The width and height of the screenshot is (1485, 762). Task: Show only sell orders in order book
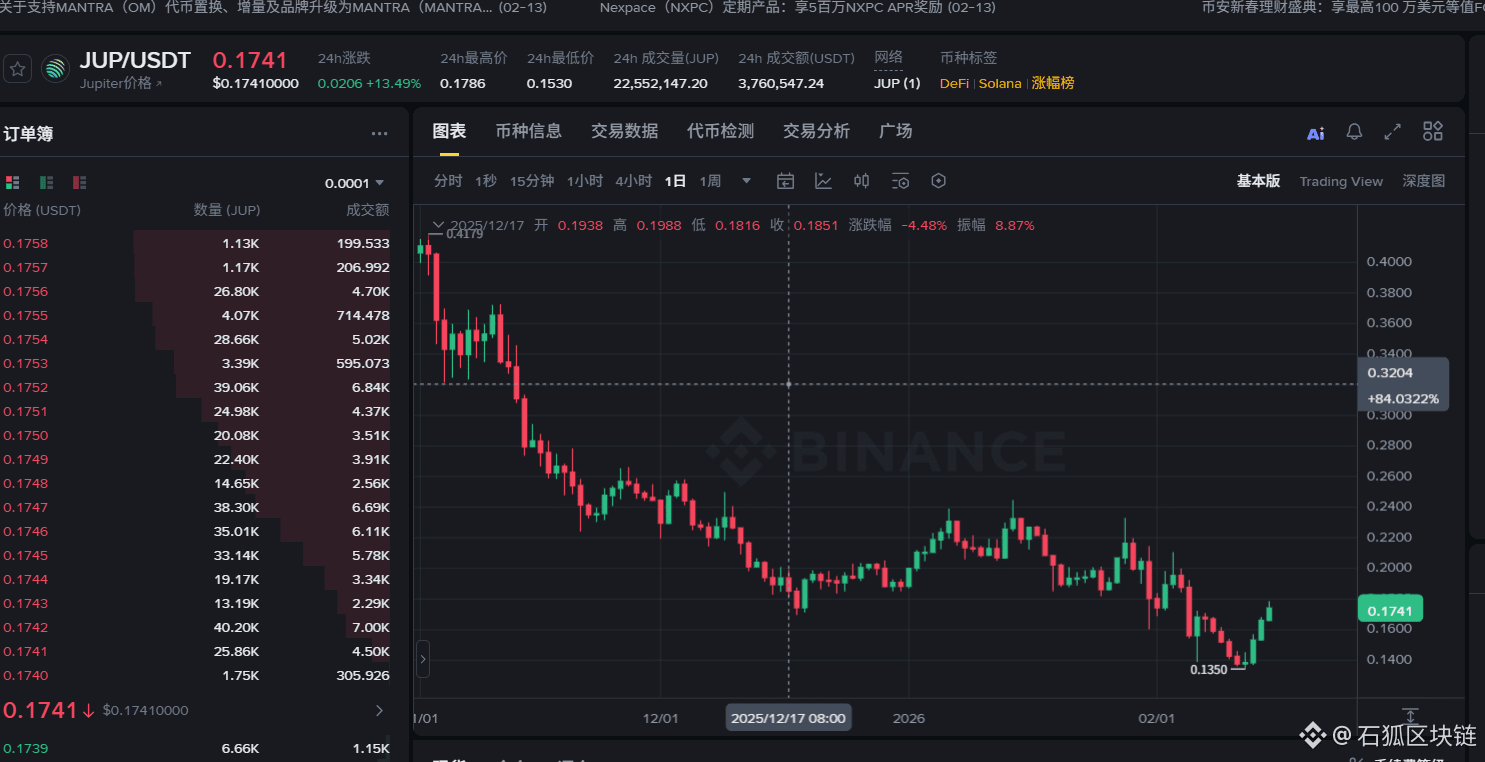79,183
